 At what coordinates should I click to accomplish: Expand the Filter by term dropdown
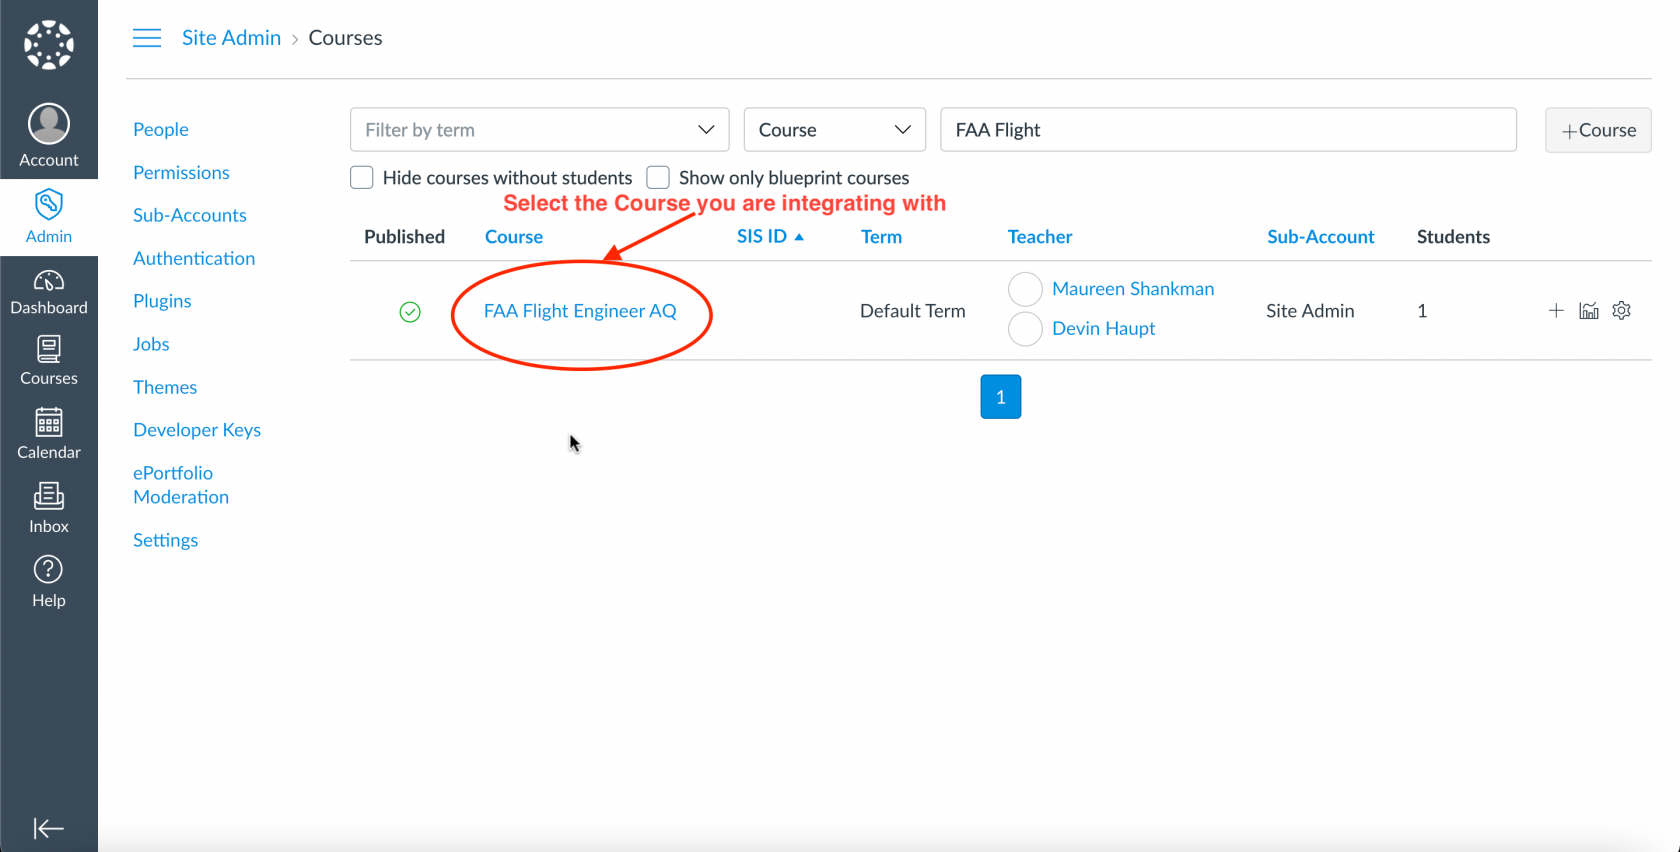pyautogui.click(x=540, y=130)
